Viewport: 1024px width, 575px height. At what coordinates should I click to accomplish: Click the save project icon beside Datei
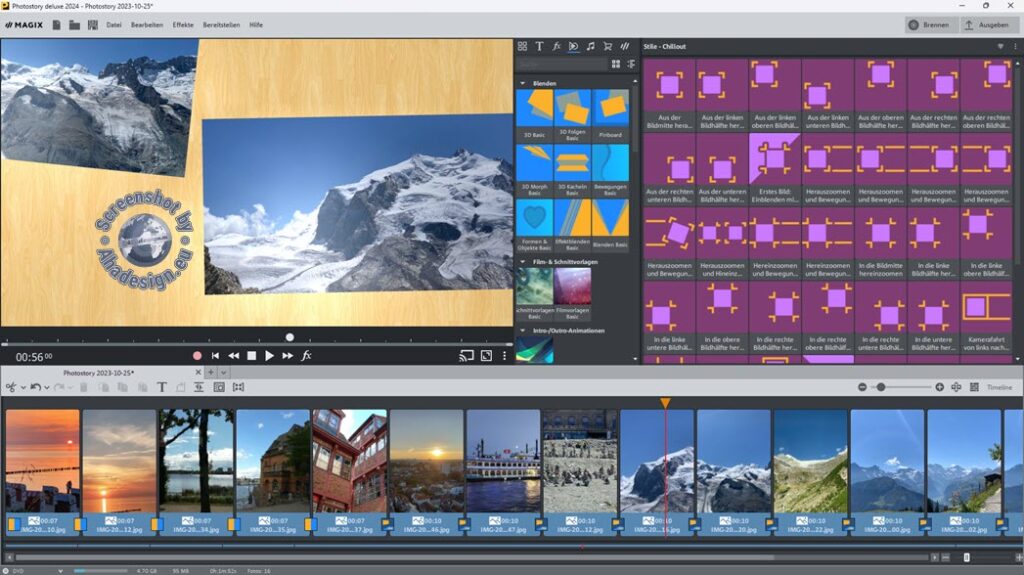[93, 25]
